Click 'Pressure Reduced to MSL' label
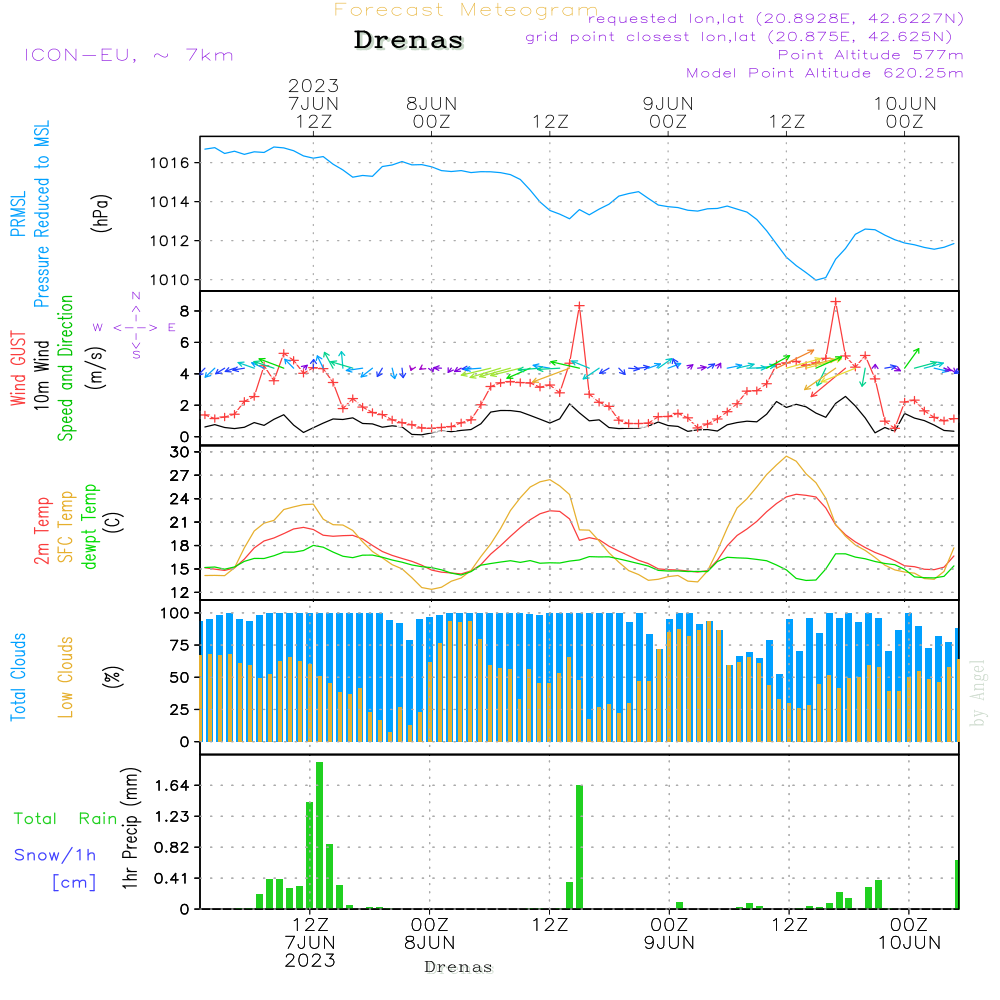This screenshot has height=1000, width=1000. click(41, 214)
